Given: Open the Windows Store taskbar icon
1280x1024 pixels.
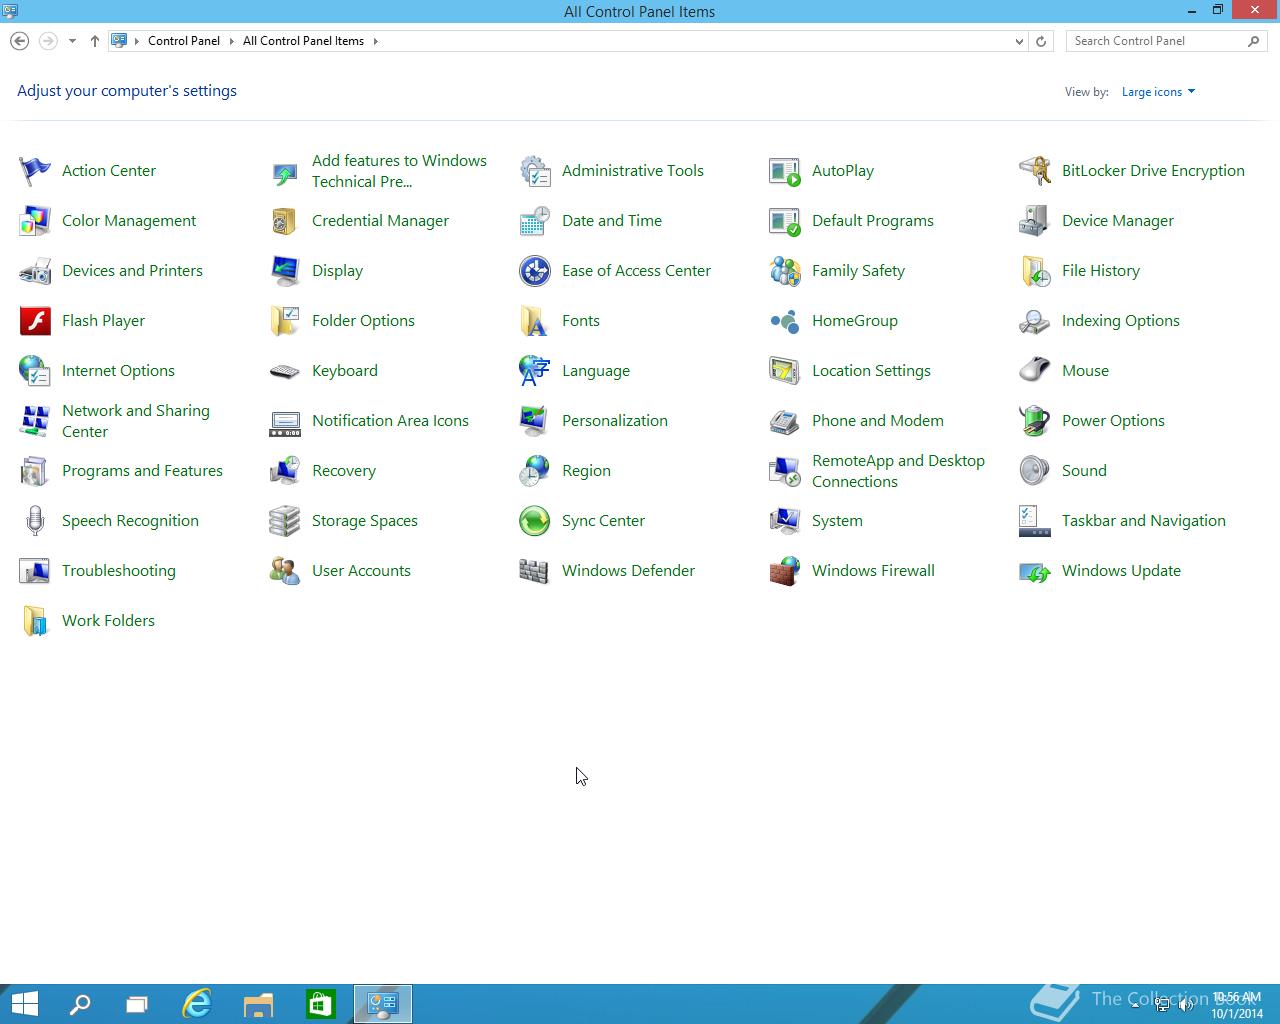Looking at the screenshot, I should tap(320, 1004).
